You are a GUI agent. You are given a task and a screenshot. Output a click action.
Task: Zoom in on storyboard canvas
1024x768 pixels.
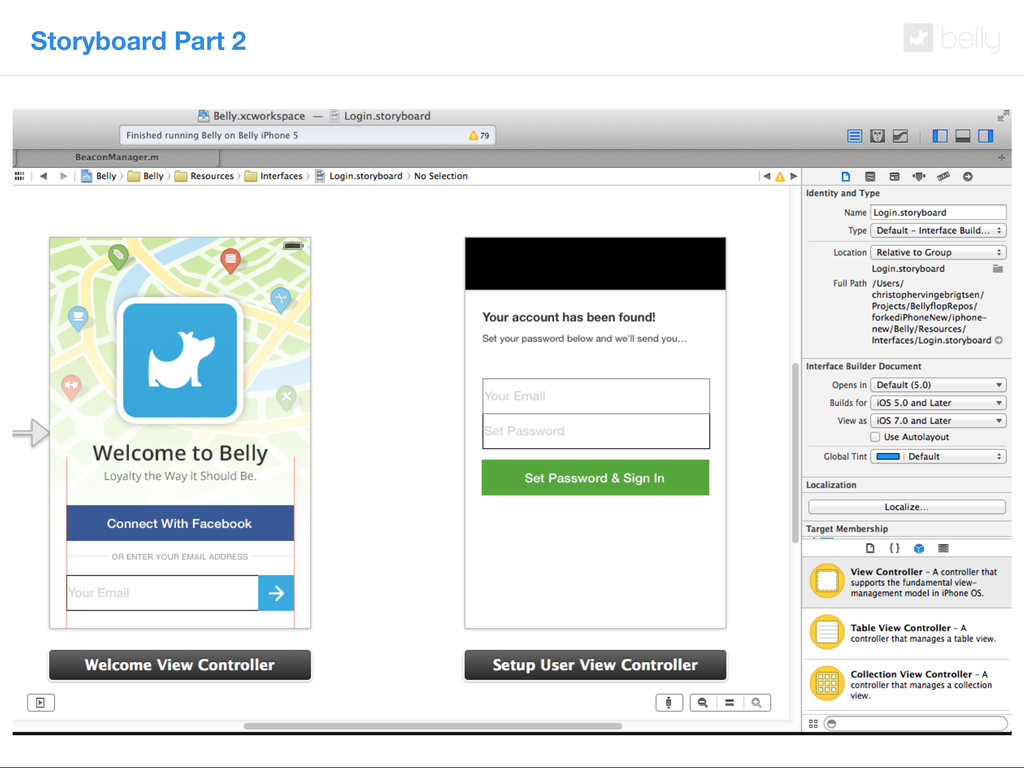click(756, 703)
